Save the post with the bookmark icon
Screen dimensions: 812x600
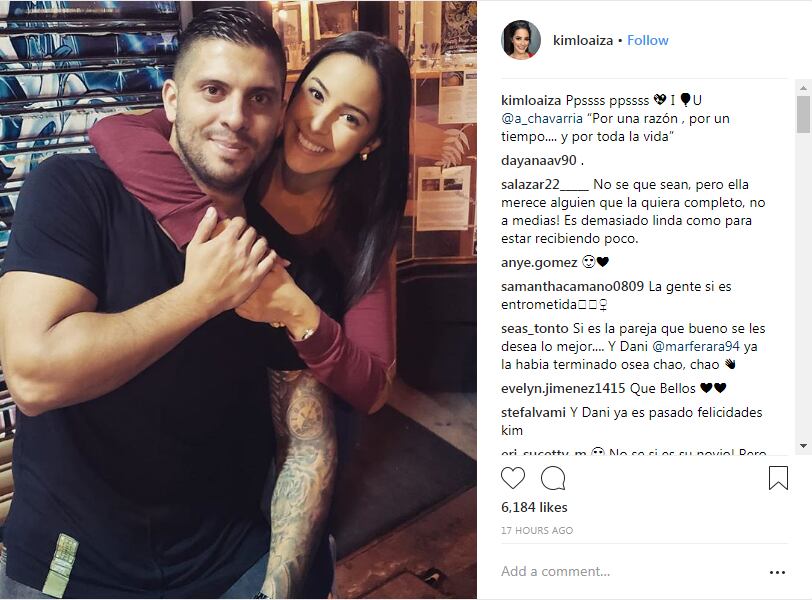(x=778, y=478)
